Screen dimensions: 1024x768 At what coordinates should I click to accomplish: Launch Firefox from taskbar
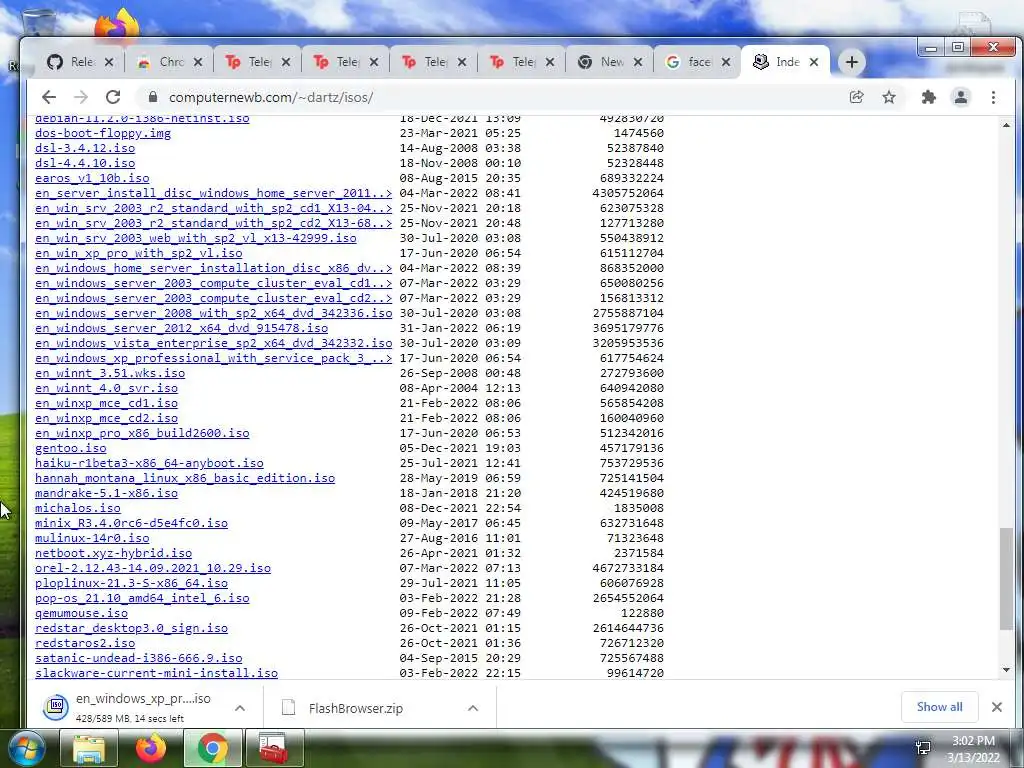coord(151,749)
